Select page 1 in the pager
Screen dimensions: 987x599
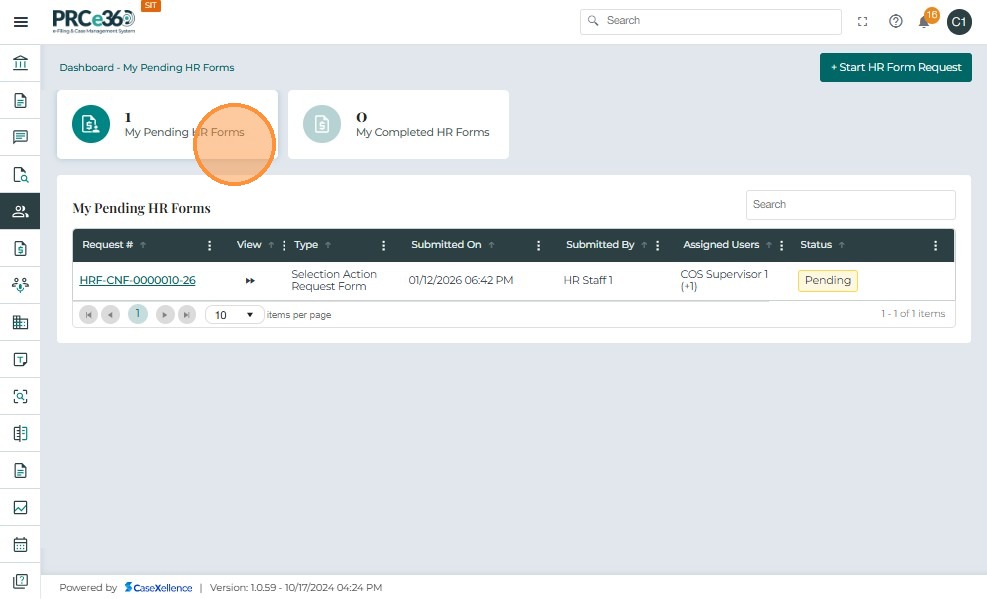[137, 314]
